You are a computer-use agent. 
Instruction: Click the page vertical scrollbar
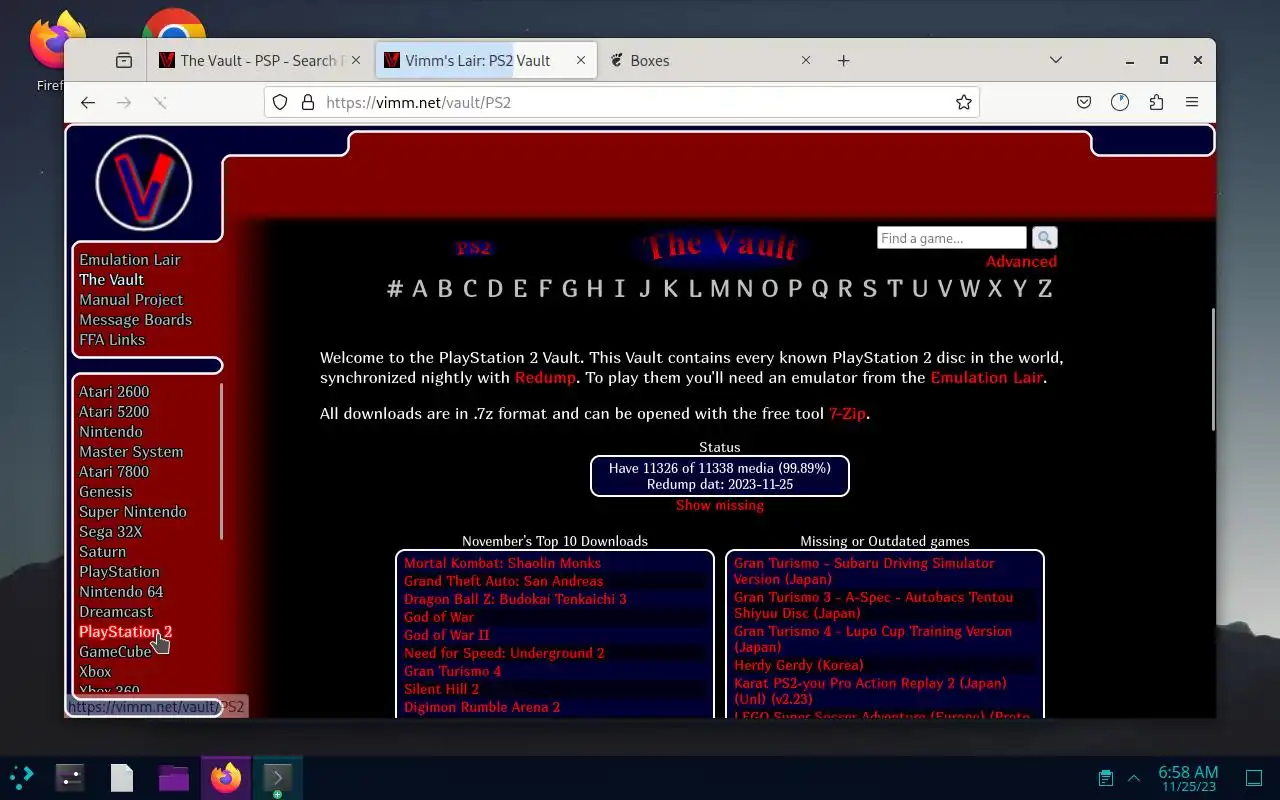point(1214,370)
